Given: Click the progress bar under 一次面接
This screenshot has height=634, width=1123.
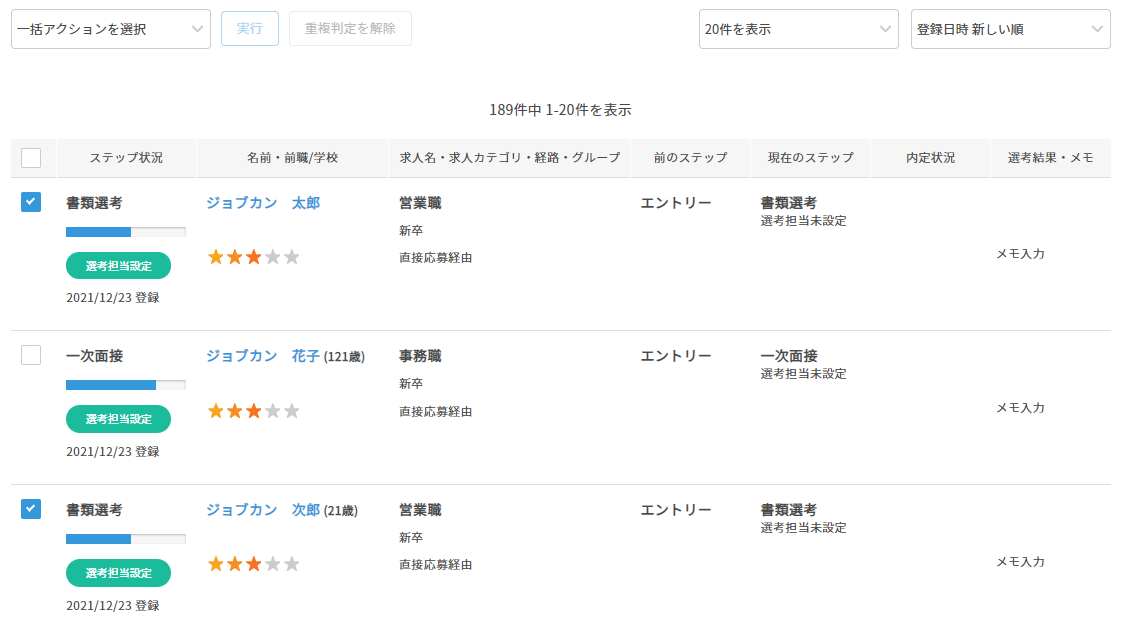Looking at the screenshot, I should [x=125, y=385].
